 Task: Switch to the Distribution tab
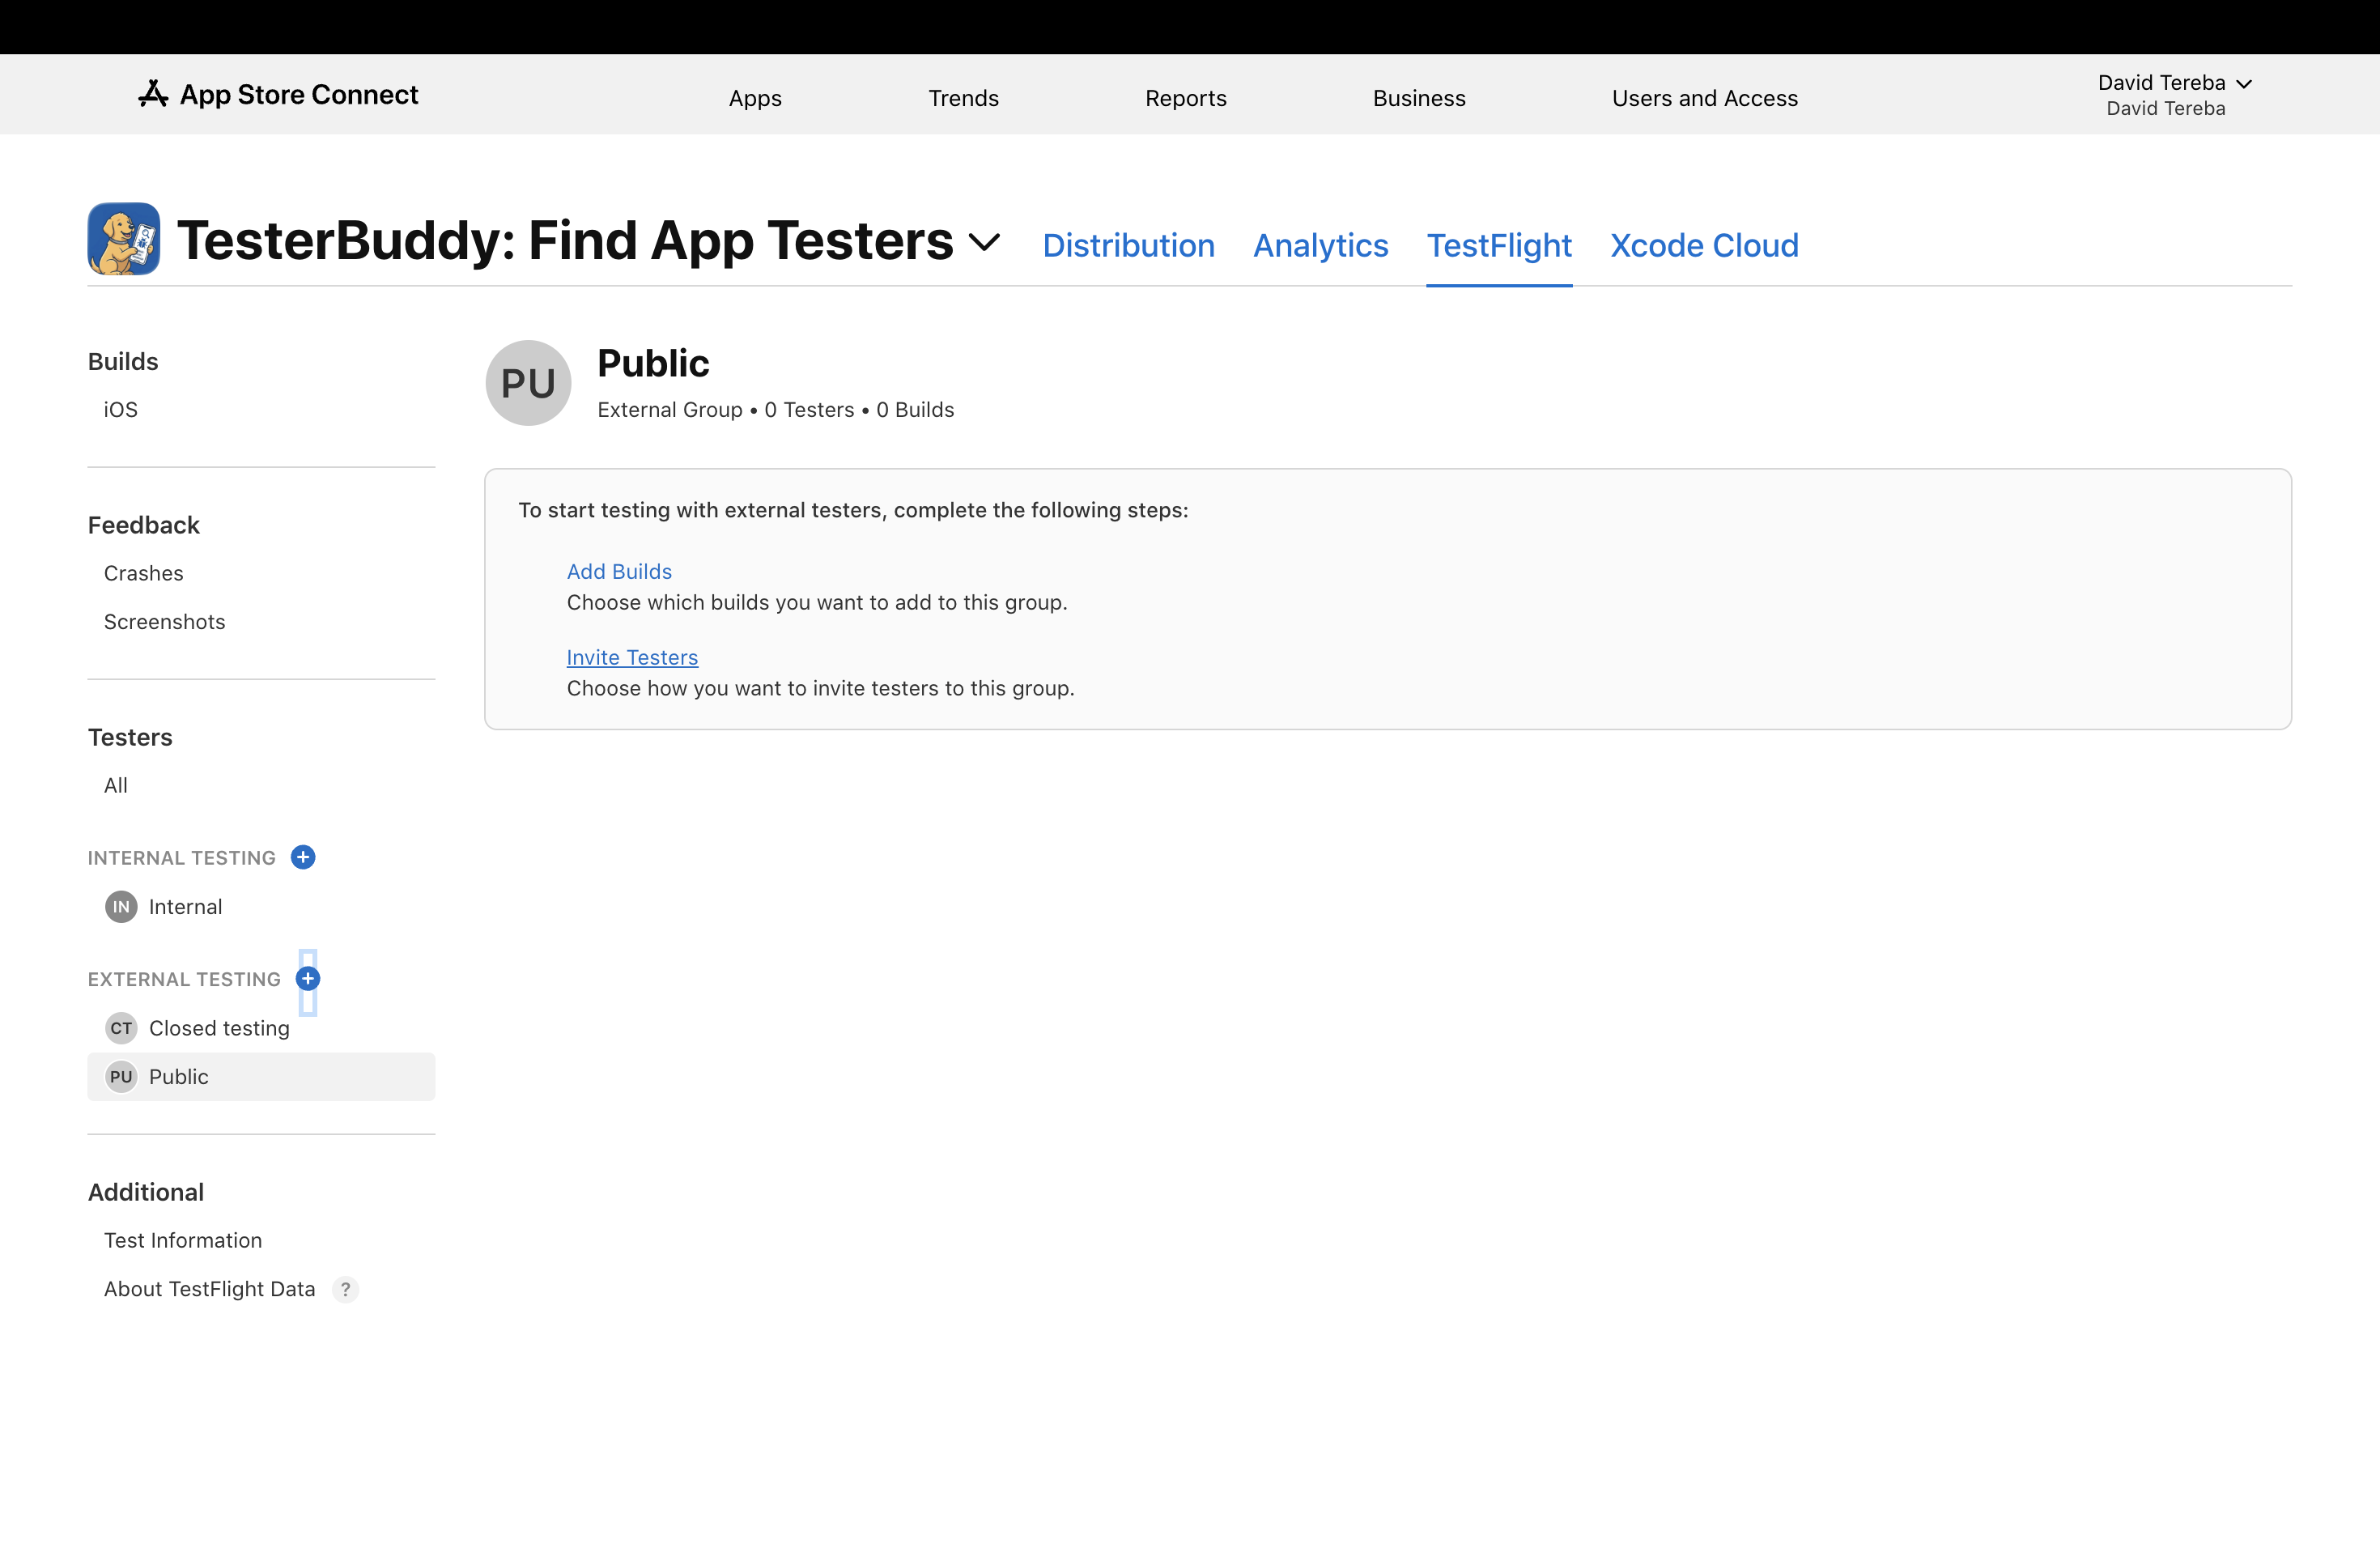click(x=1128, y=245)
